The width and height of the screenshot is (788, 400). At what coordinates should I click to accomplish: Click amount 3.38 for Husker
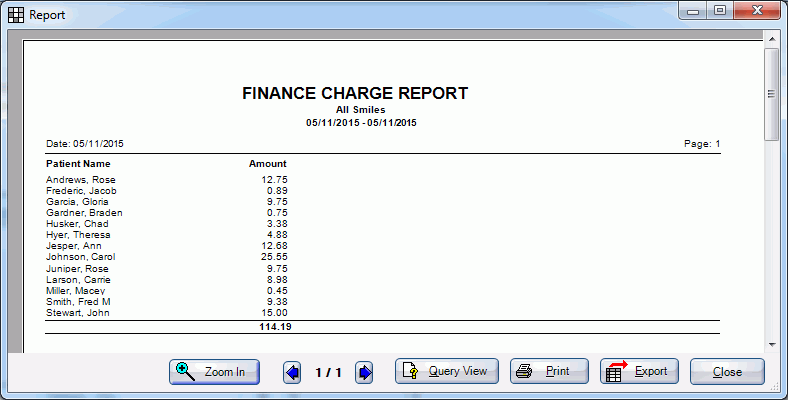pyautogui.click(x=277, y=224)
